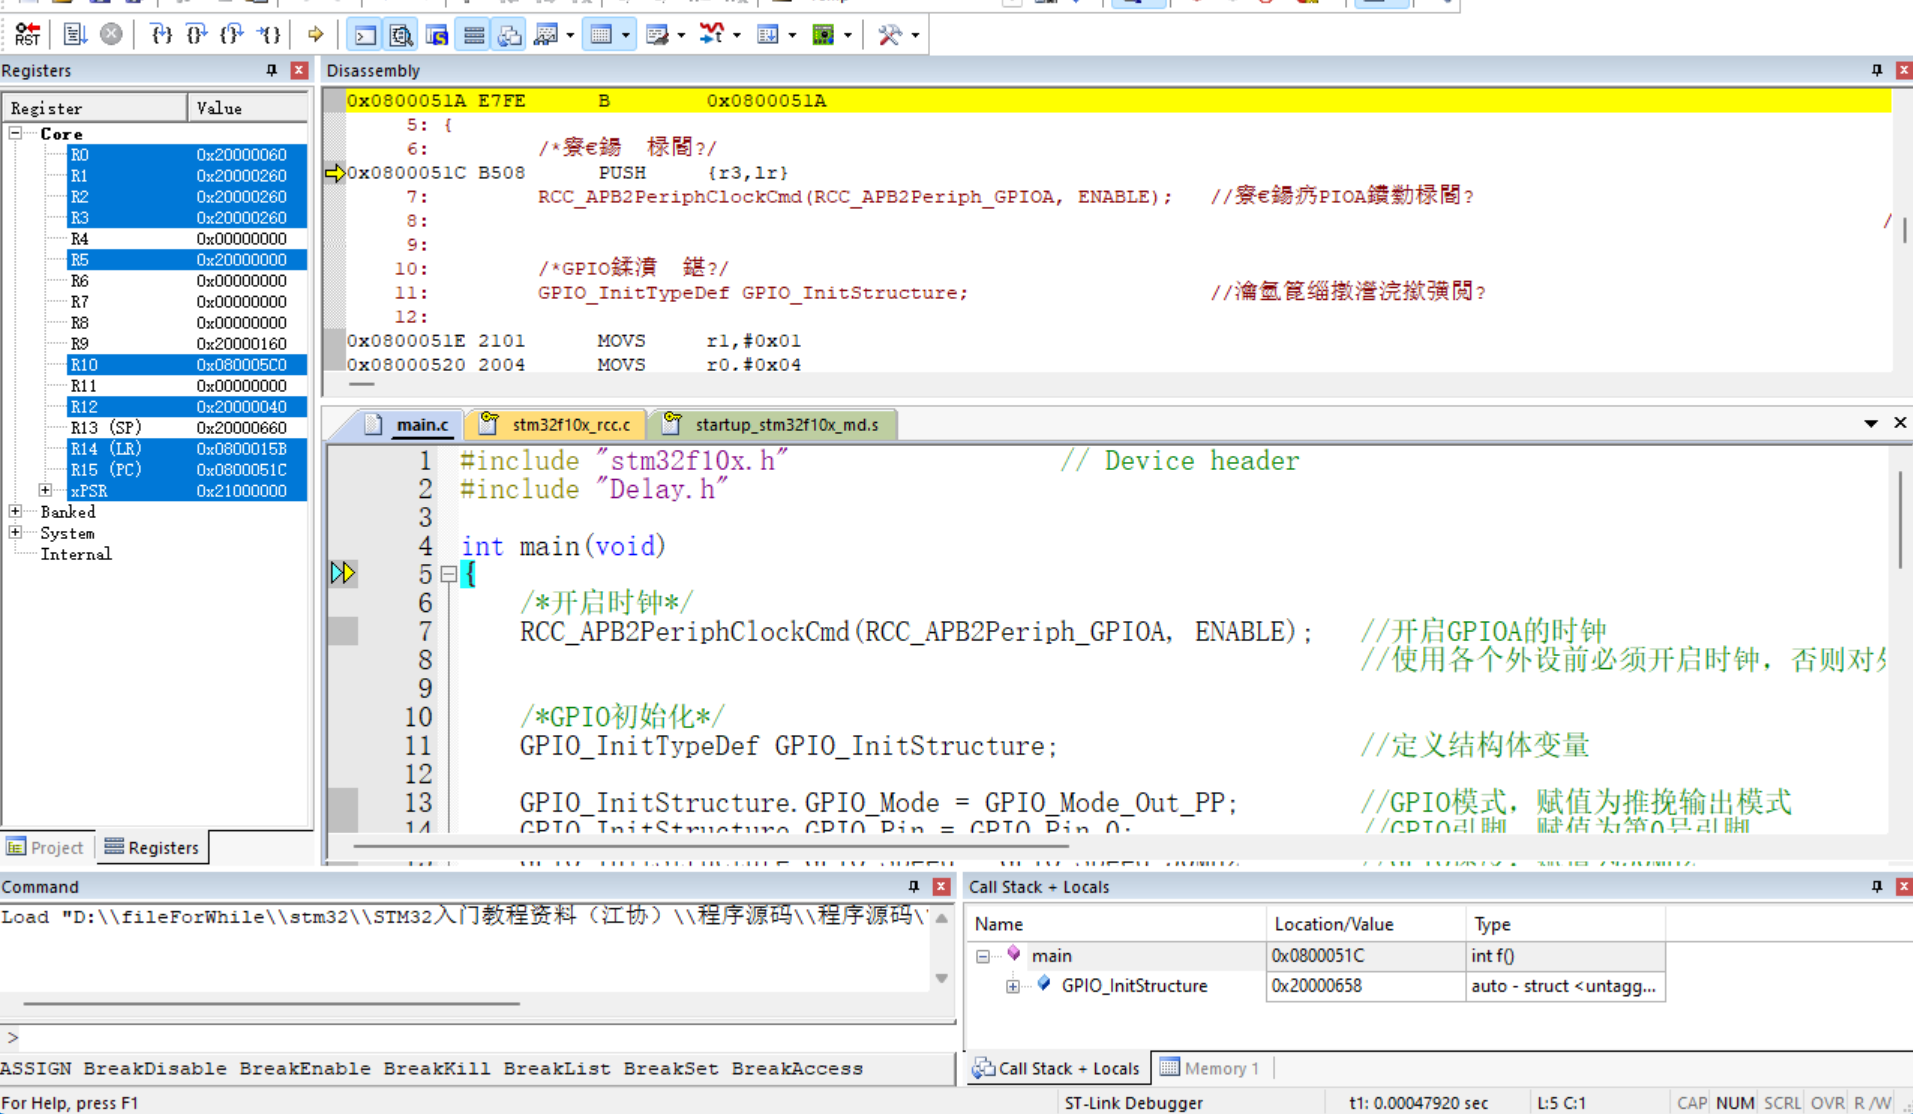
Task: Select the Registers bottom tab
Action: tap(153, 847)
